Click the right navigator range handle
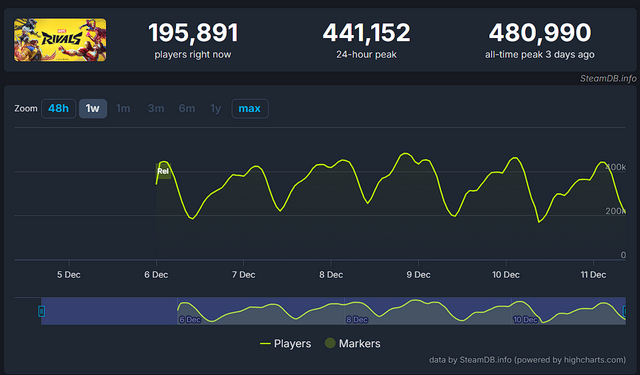This screenshot has height=375, width=640. (624, 311)
